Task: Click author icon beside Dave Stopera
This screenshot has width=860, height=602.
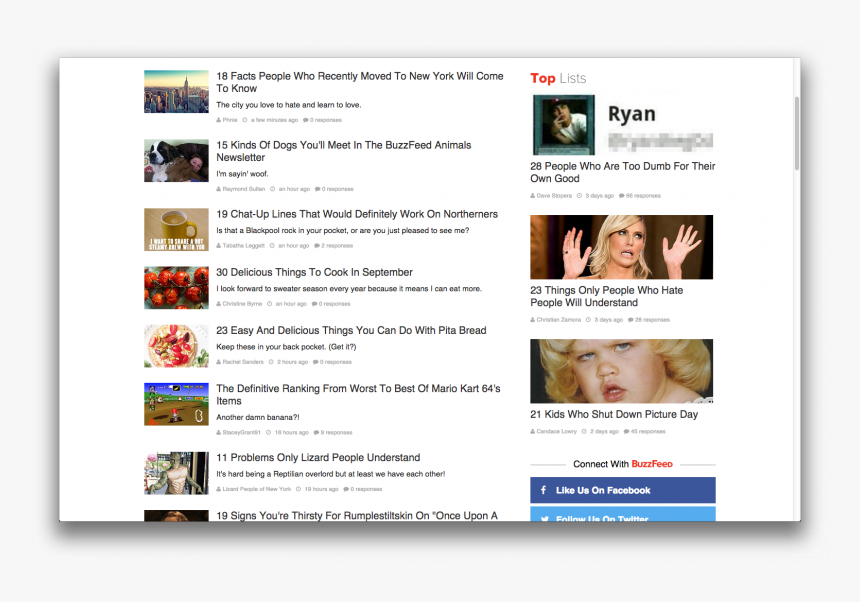Action: pos(533,196)
